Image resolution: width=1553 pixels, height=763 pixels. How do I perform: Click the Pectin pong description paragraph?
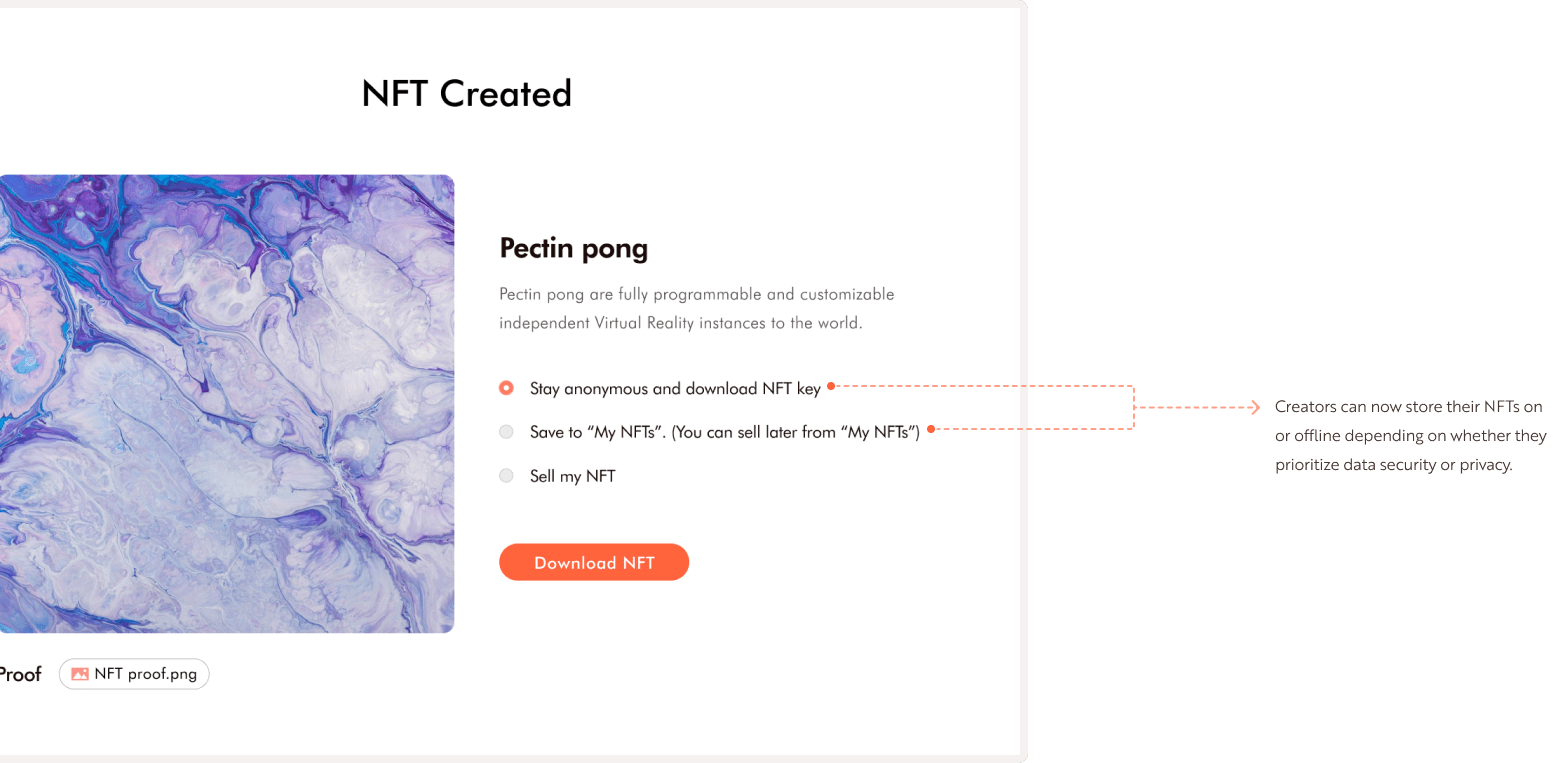click(697, 308)
